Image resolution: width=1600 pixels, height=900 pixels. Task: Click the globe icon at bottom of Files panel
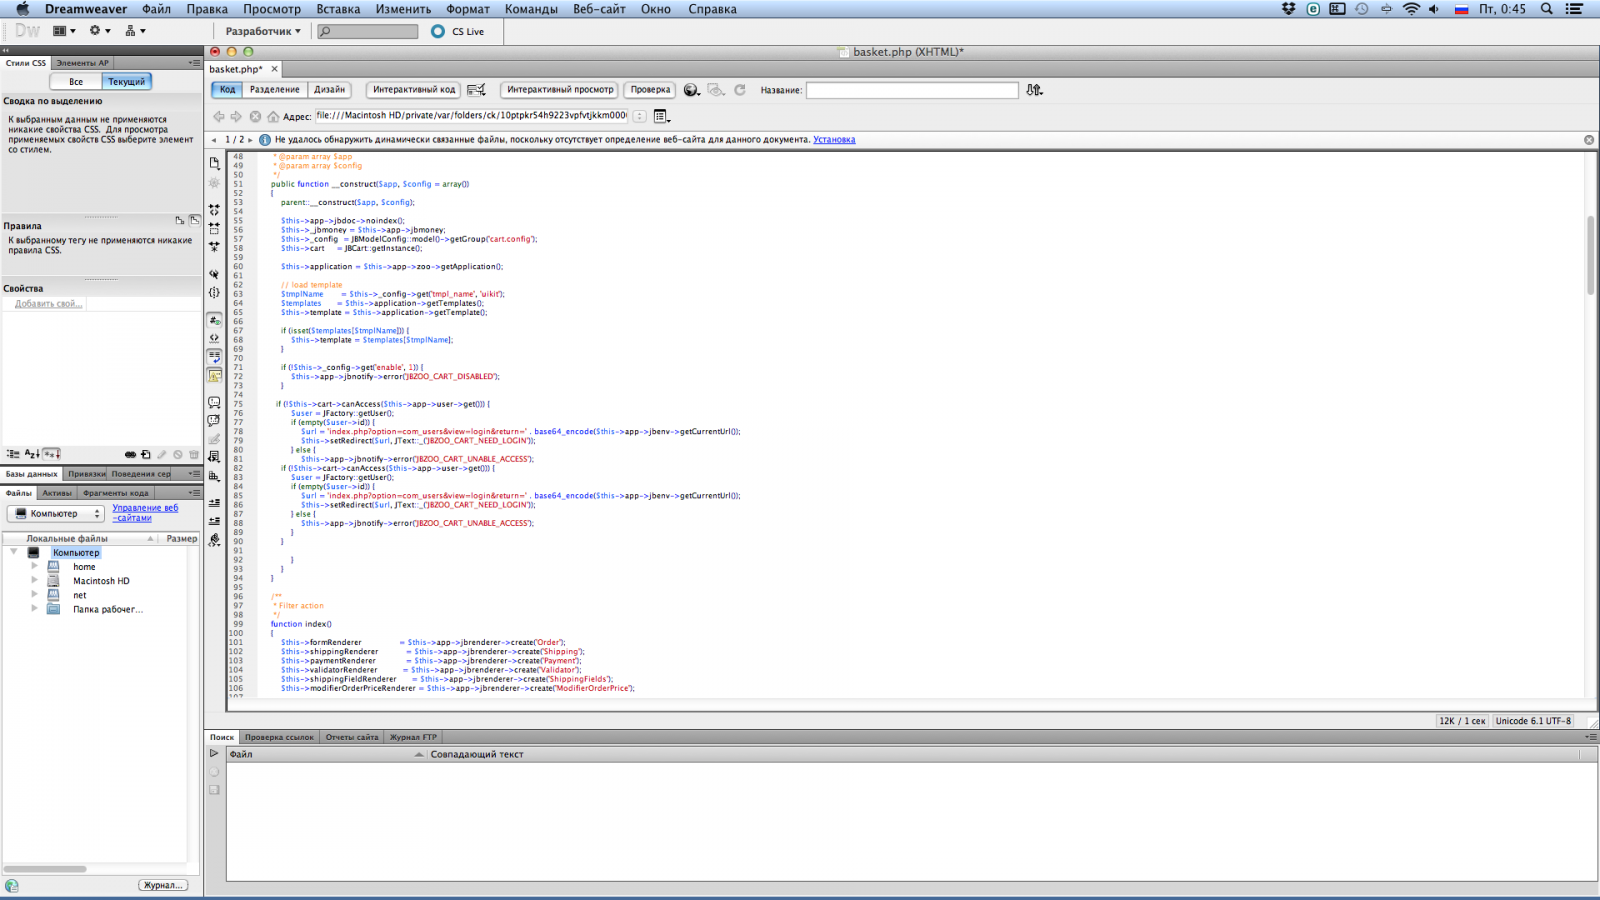(x=12, y=885)
